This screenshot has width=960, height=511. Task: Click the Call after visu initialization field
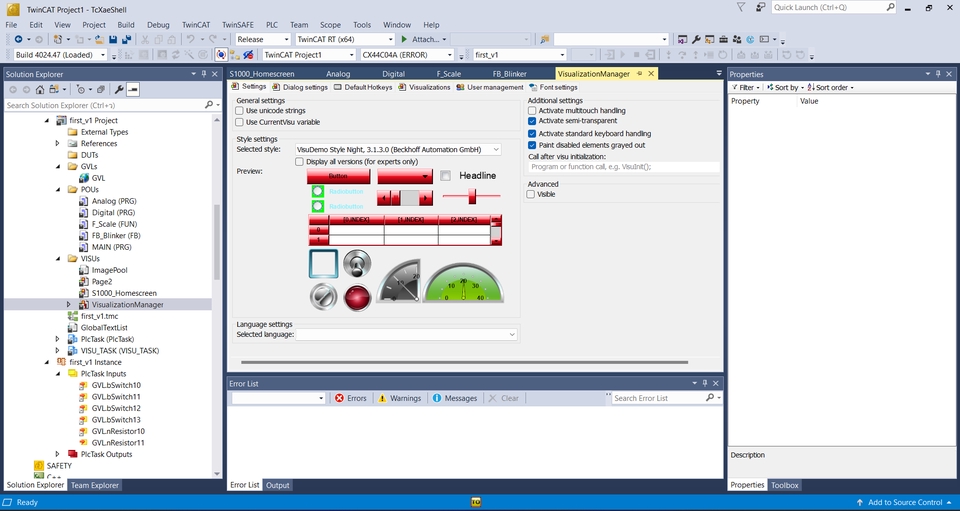pos(623,166)
